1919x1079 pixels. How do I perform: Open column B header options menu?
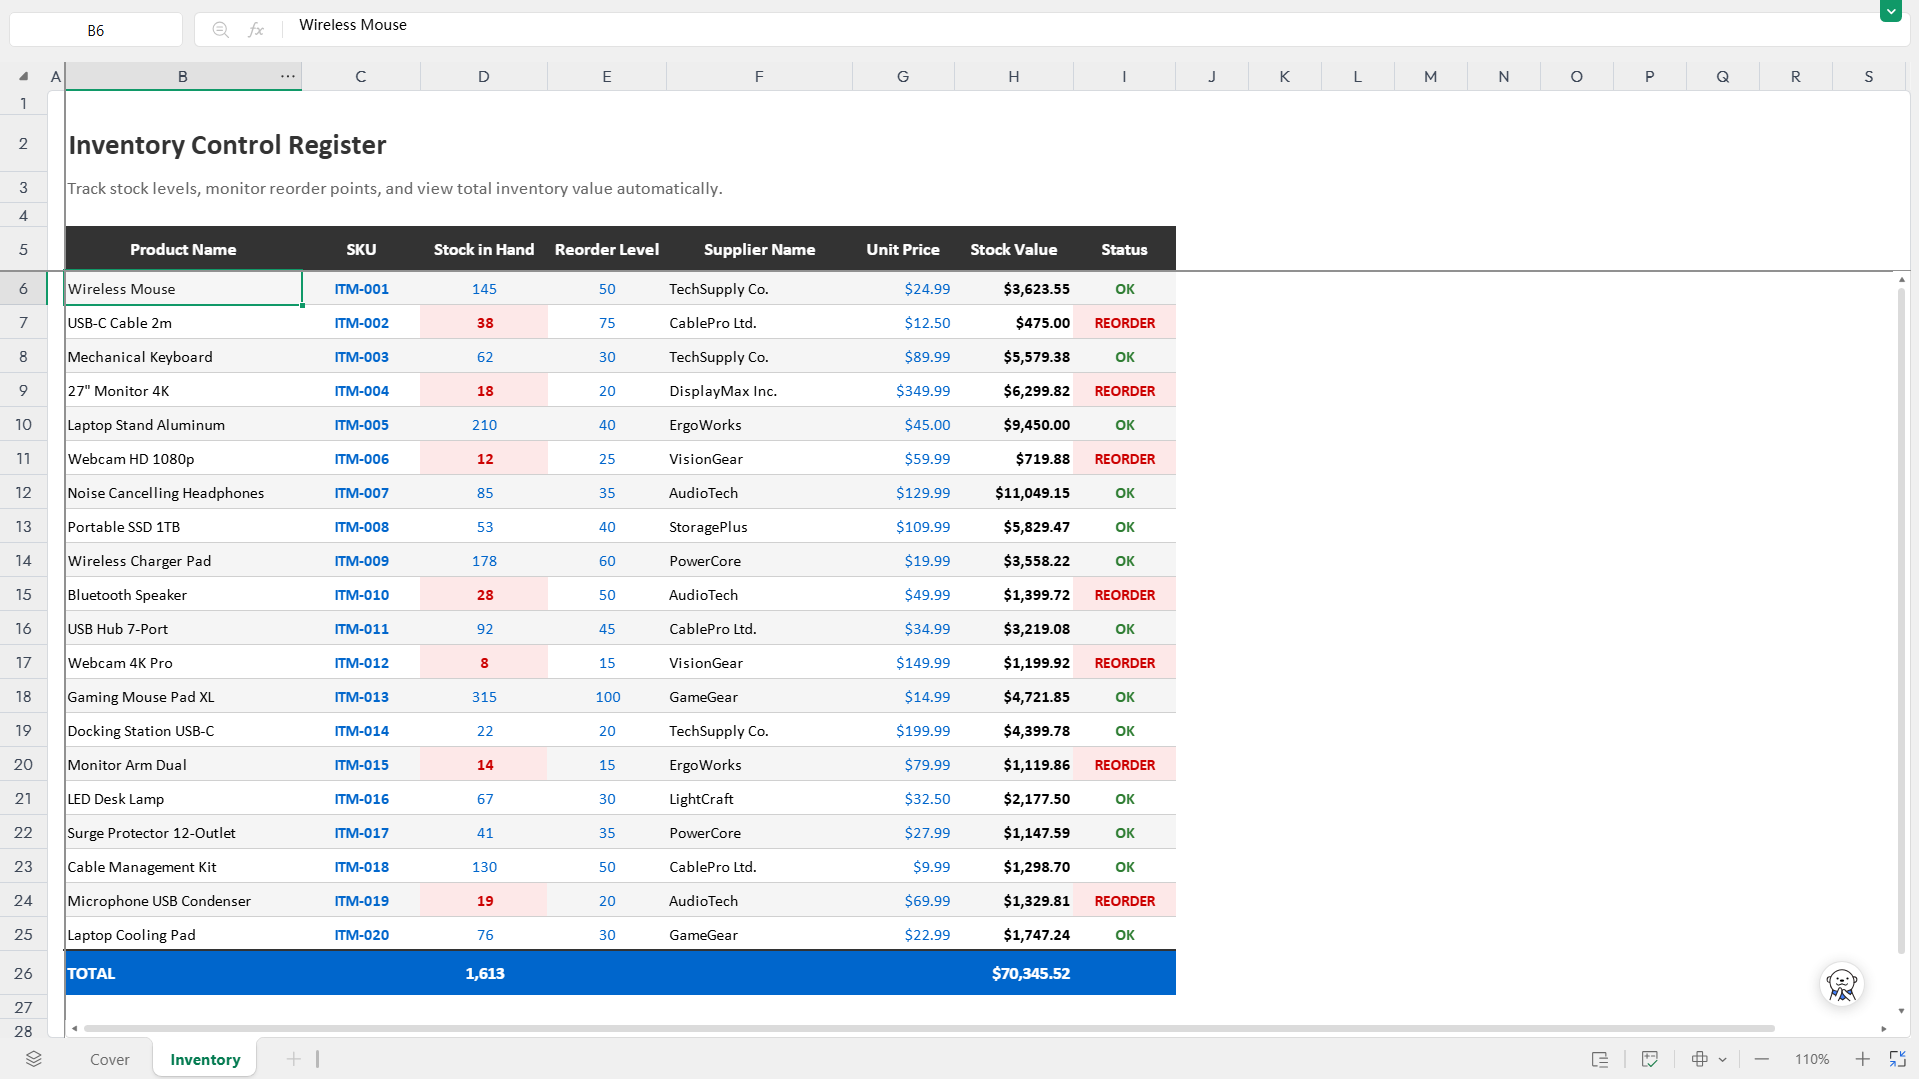[x=288, y=76]
